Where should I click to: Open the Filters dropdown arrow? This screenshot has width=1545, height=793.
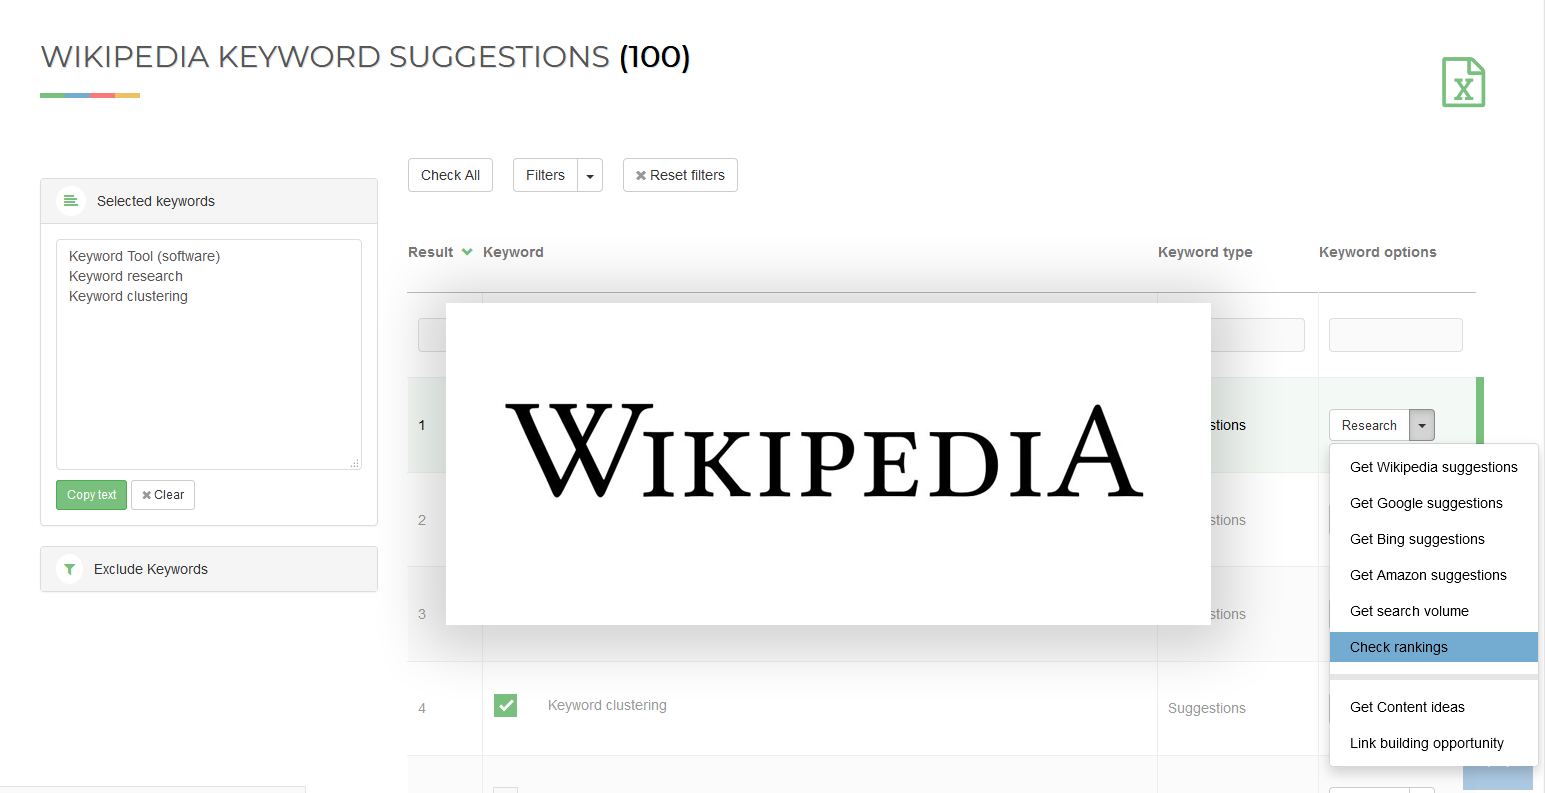coord(590,175)
